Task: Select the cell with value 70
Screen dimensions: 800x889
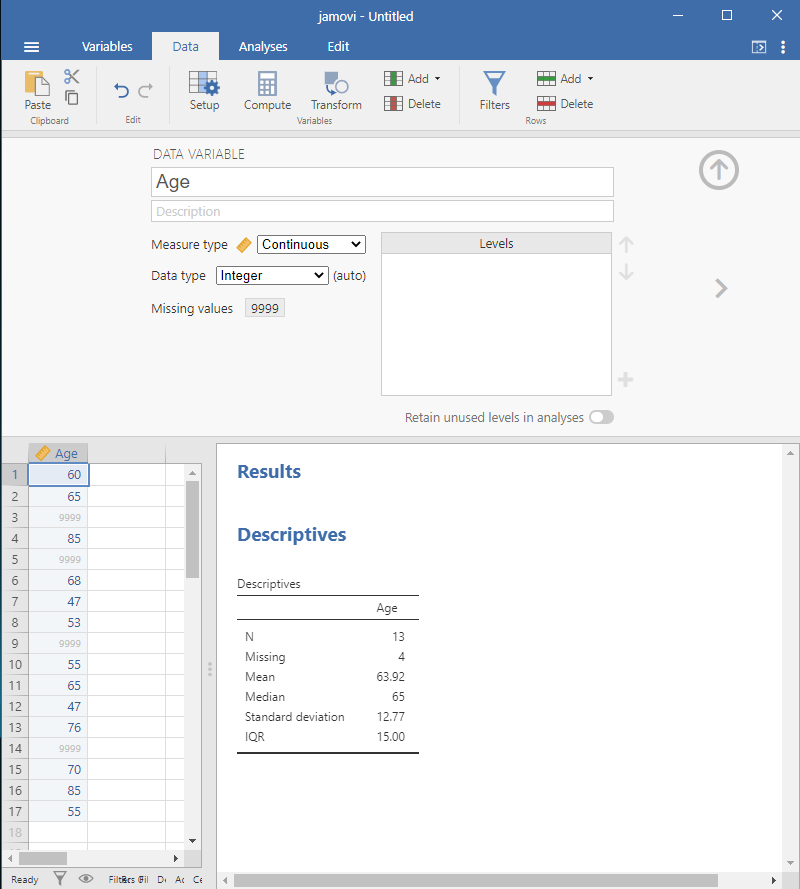Action: pos(58,769)
